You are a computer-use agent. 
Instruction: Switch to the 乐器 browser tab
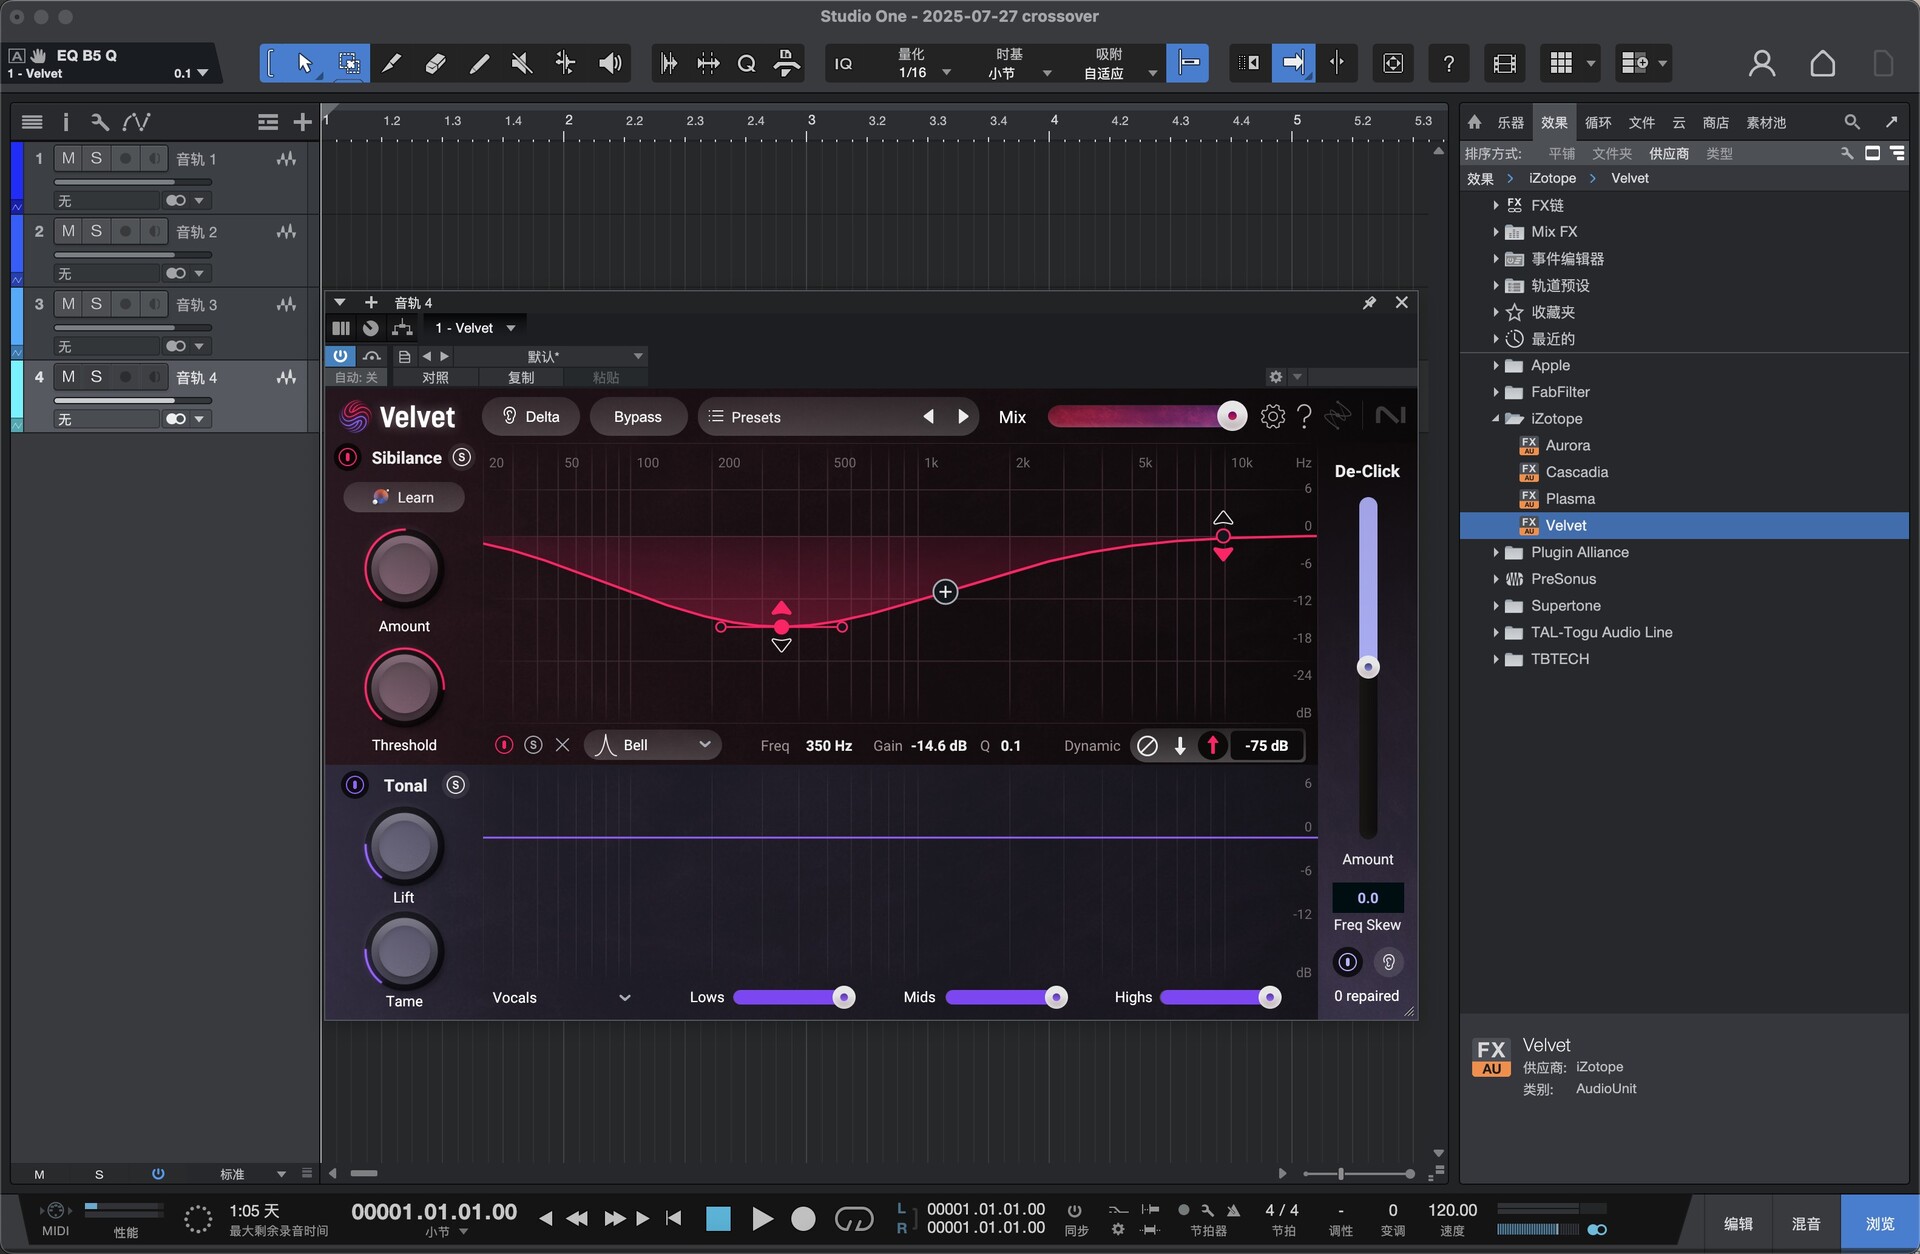point(1510,123)
